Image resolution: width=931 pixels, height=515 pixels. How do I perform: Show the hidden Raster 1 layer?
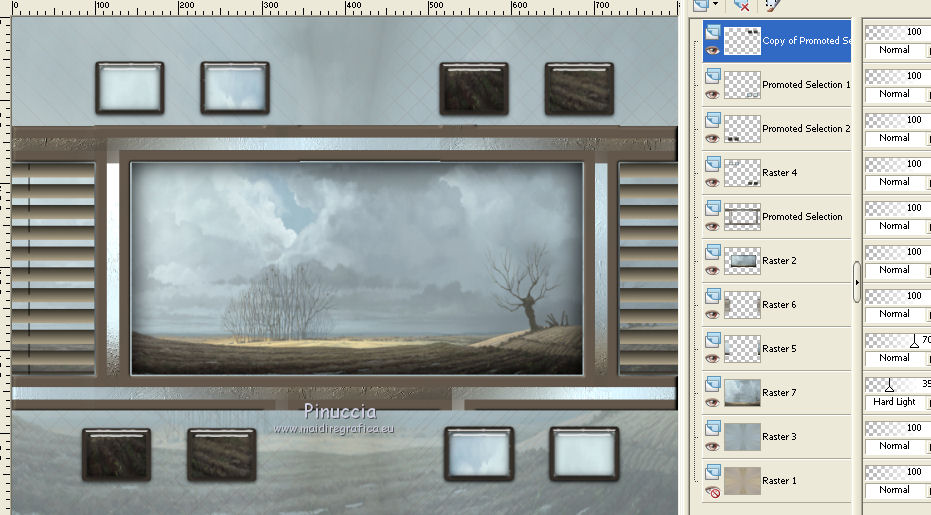click(712, 491)
